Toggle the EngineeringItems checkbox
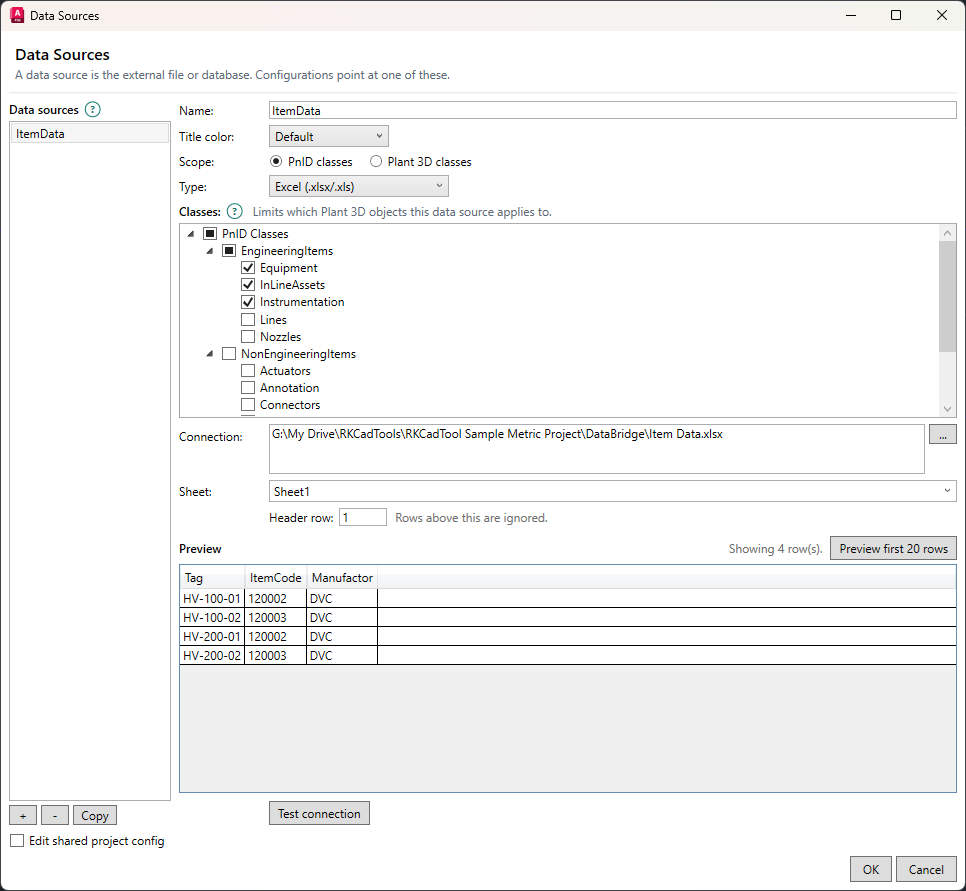 coord(229,251)
